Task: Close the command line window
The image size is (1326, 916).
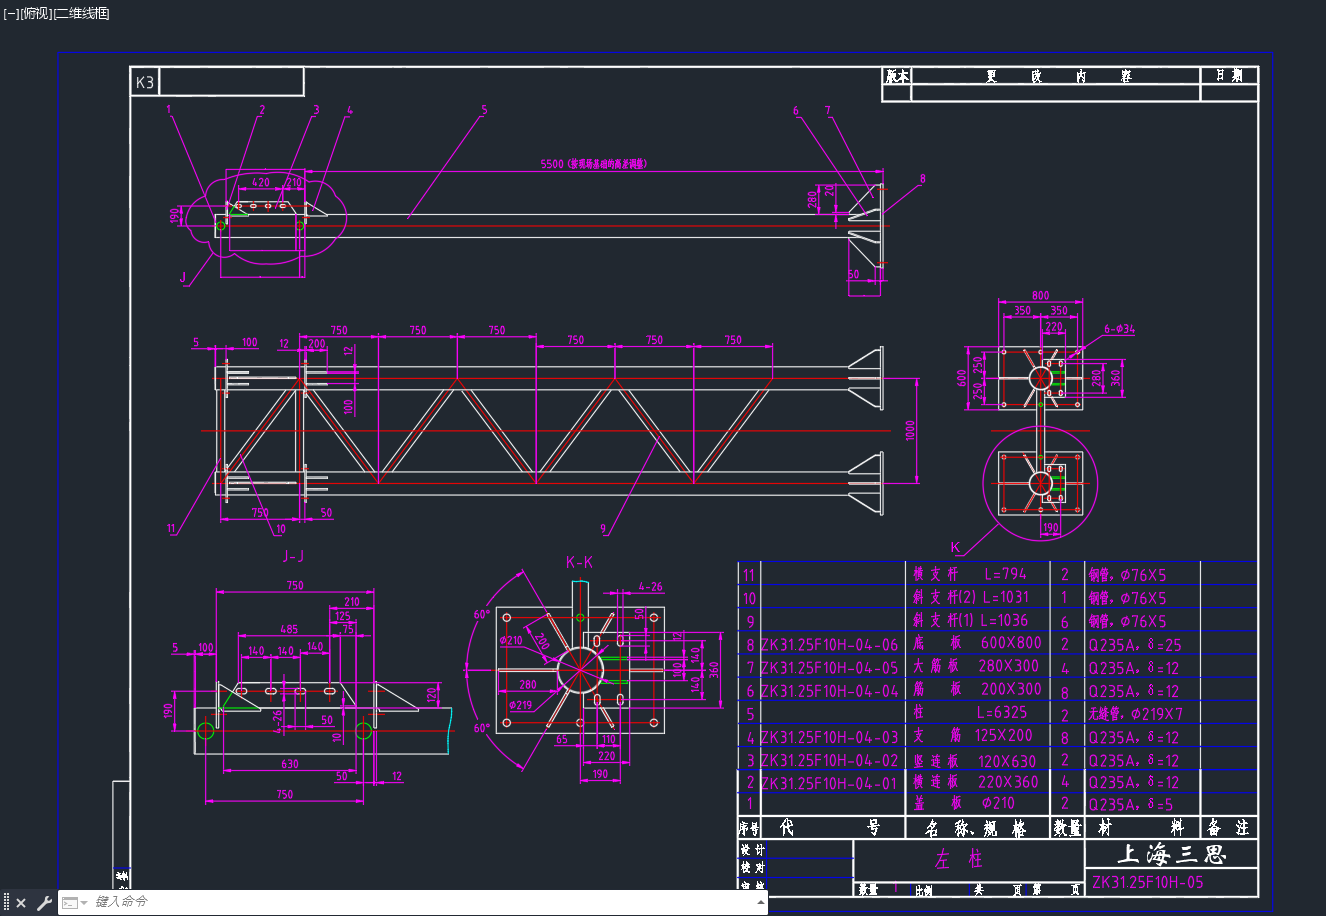Action: pos(21,903)
